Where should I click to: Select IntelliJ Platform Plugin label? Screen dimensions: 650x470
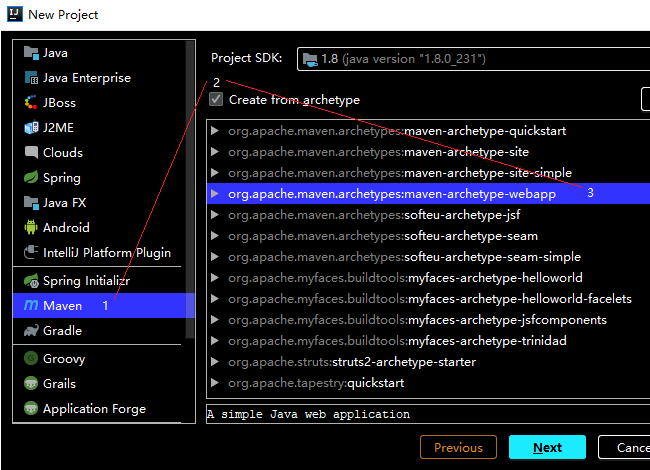coord(107,252)
